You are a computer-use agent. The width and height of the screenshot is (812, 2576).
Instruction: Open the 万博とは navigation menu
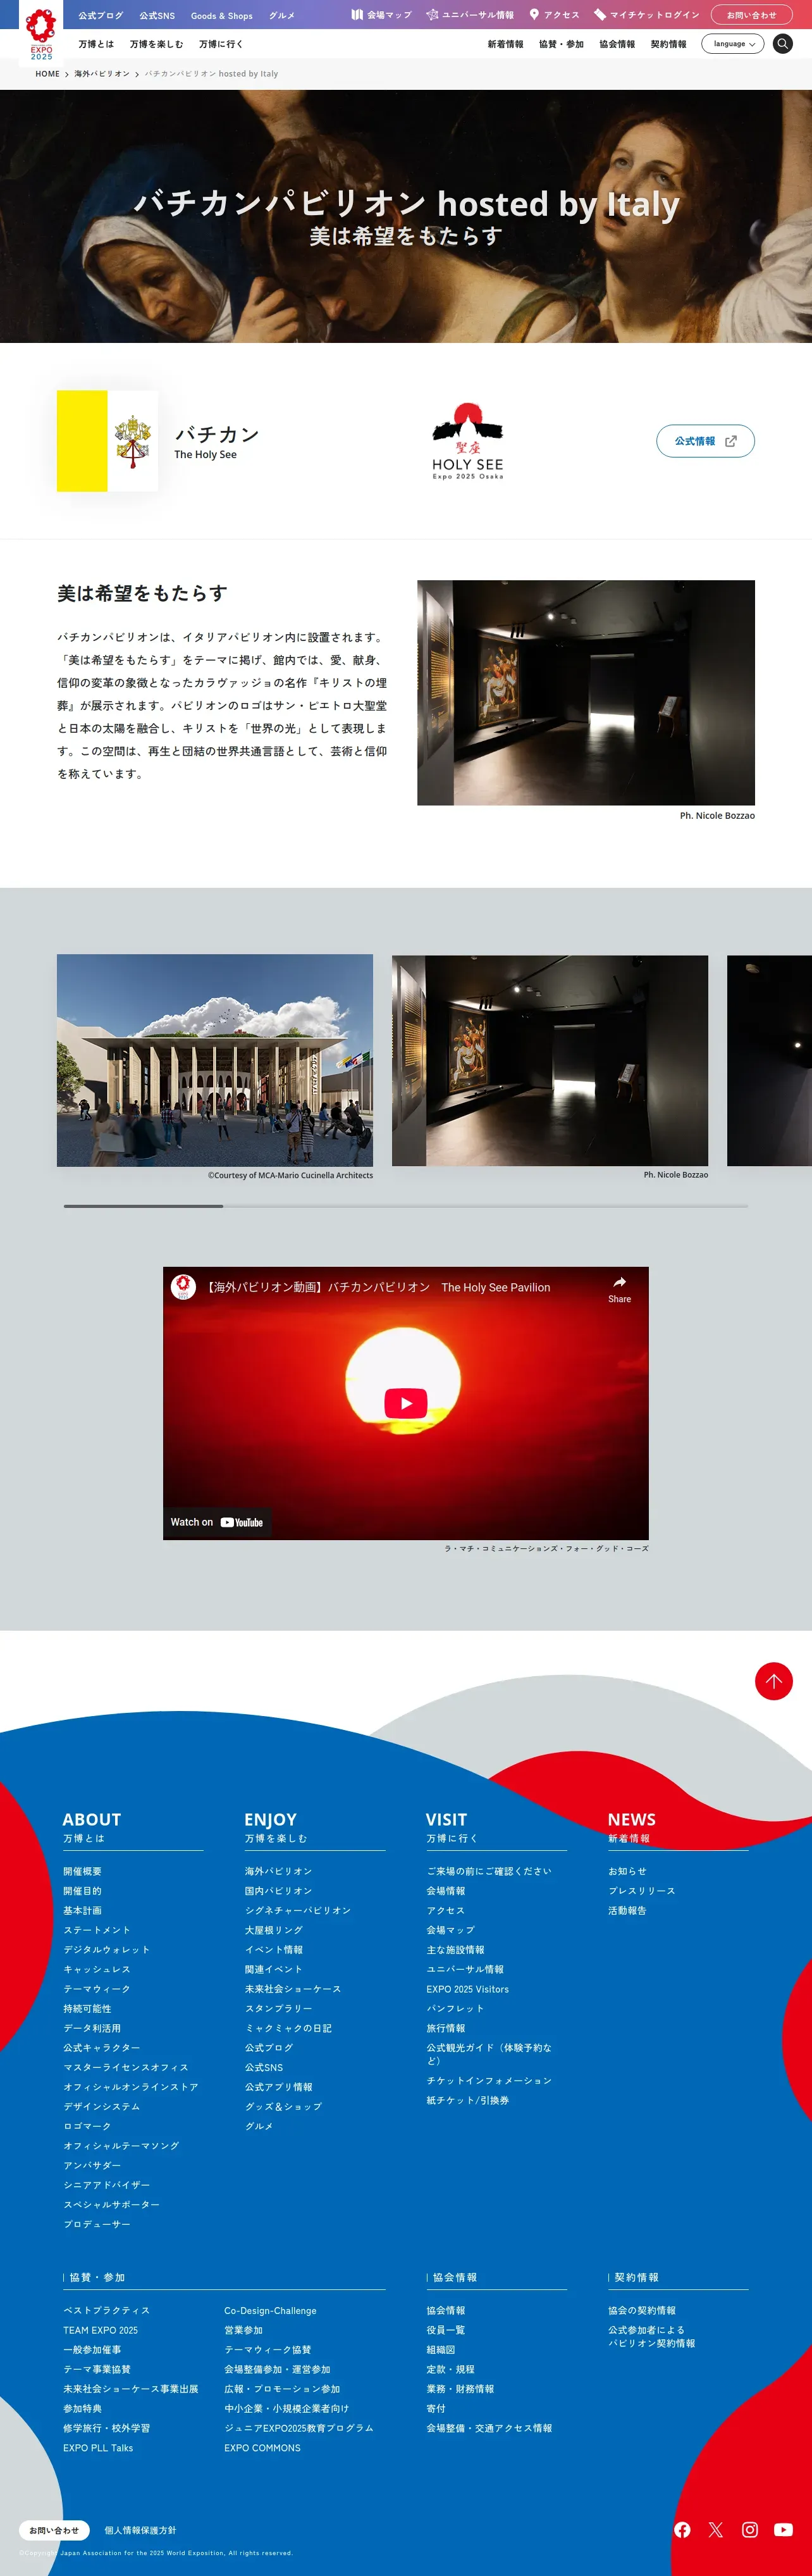[96, 44]
